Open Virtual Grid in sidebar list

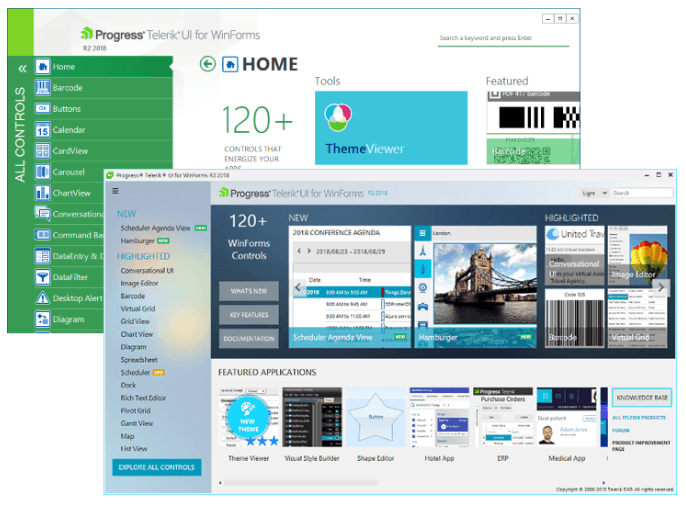[x=138, y=308]
